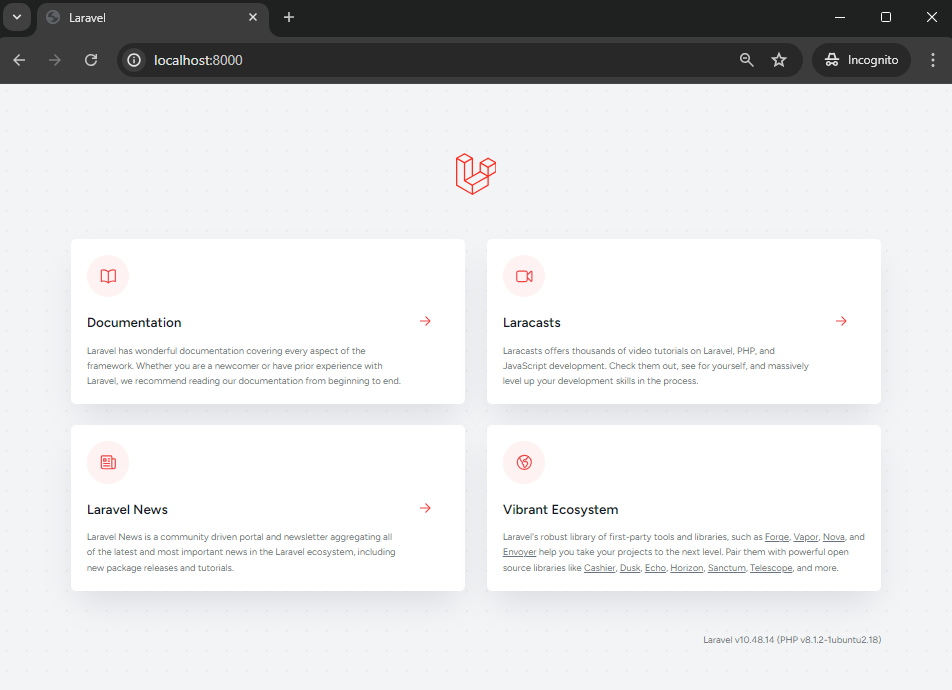The image size is (952, 690).
Task: Open the Chrome three-dot menu
Action: click(933, 60)
